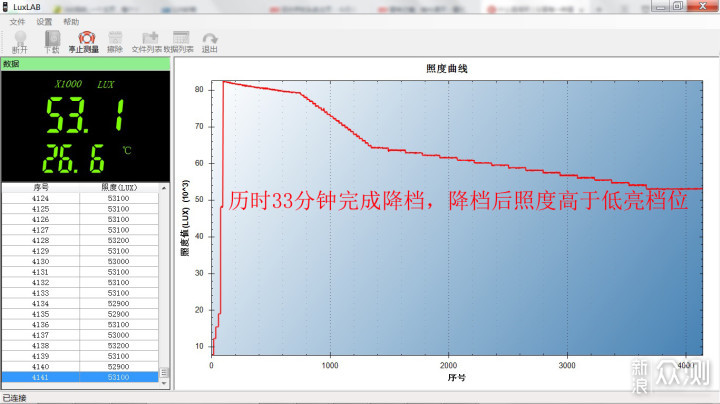Click the scroll down arrow of data table

[x=164, y=383]
